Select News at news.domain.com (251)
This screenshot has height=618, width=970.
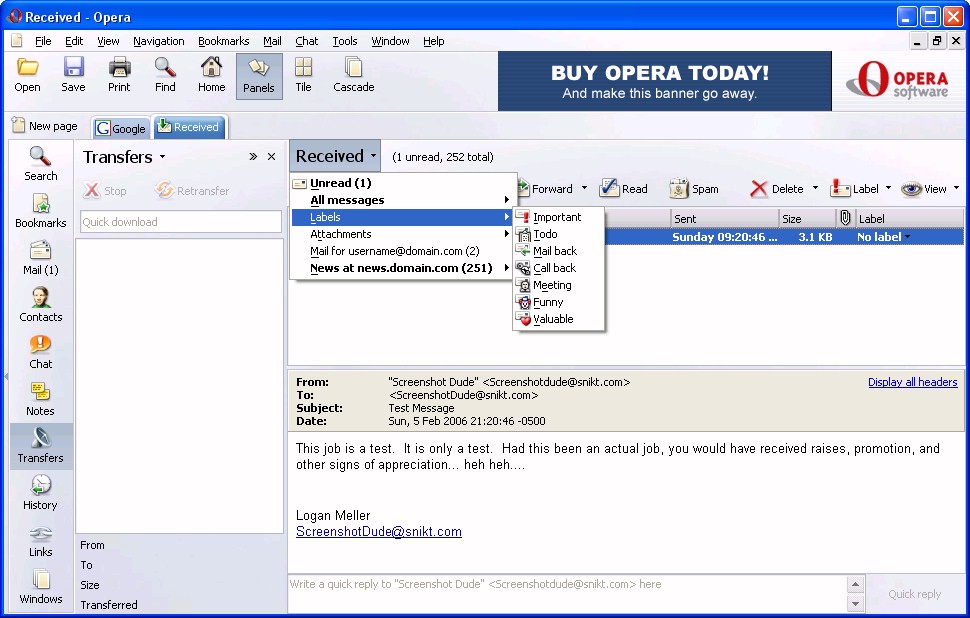point(404,268)
